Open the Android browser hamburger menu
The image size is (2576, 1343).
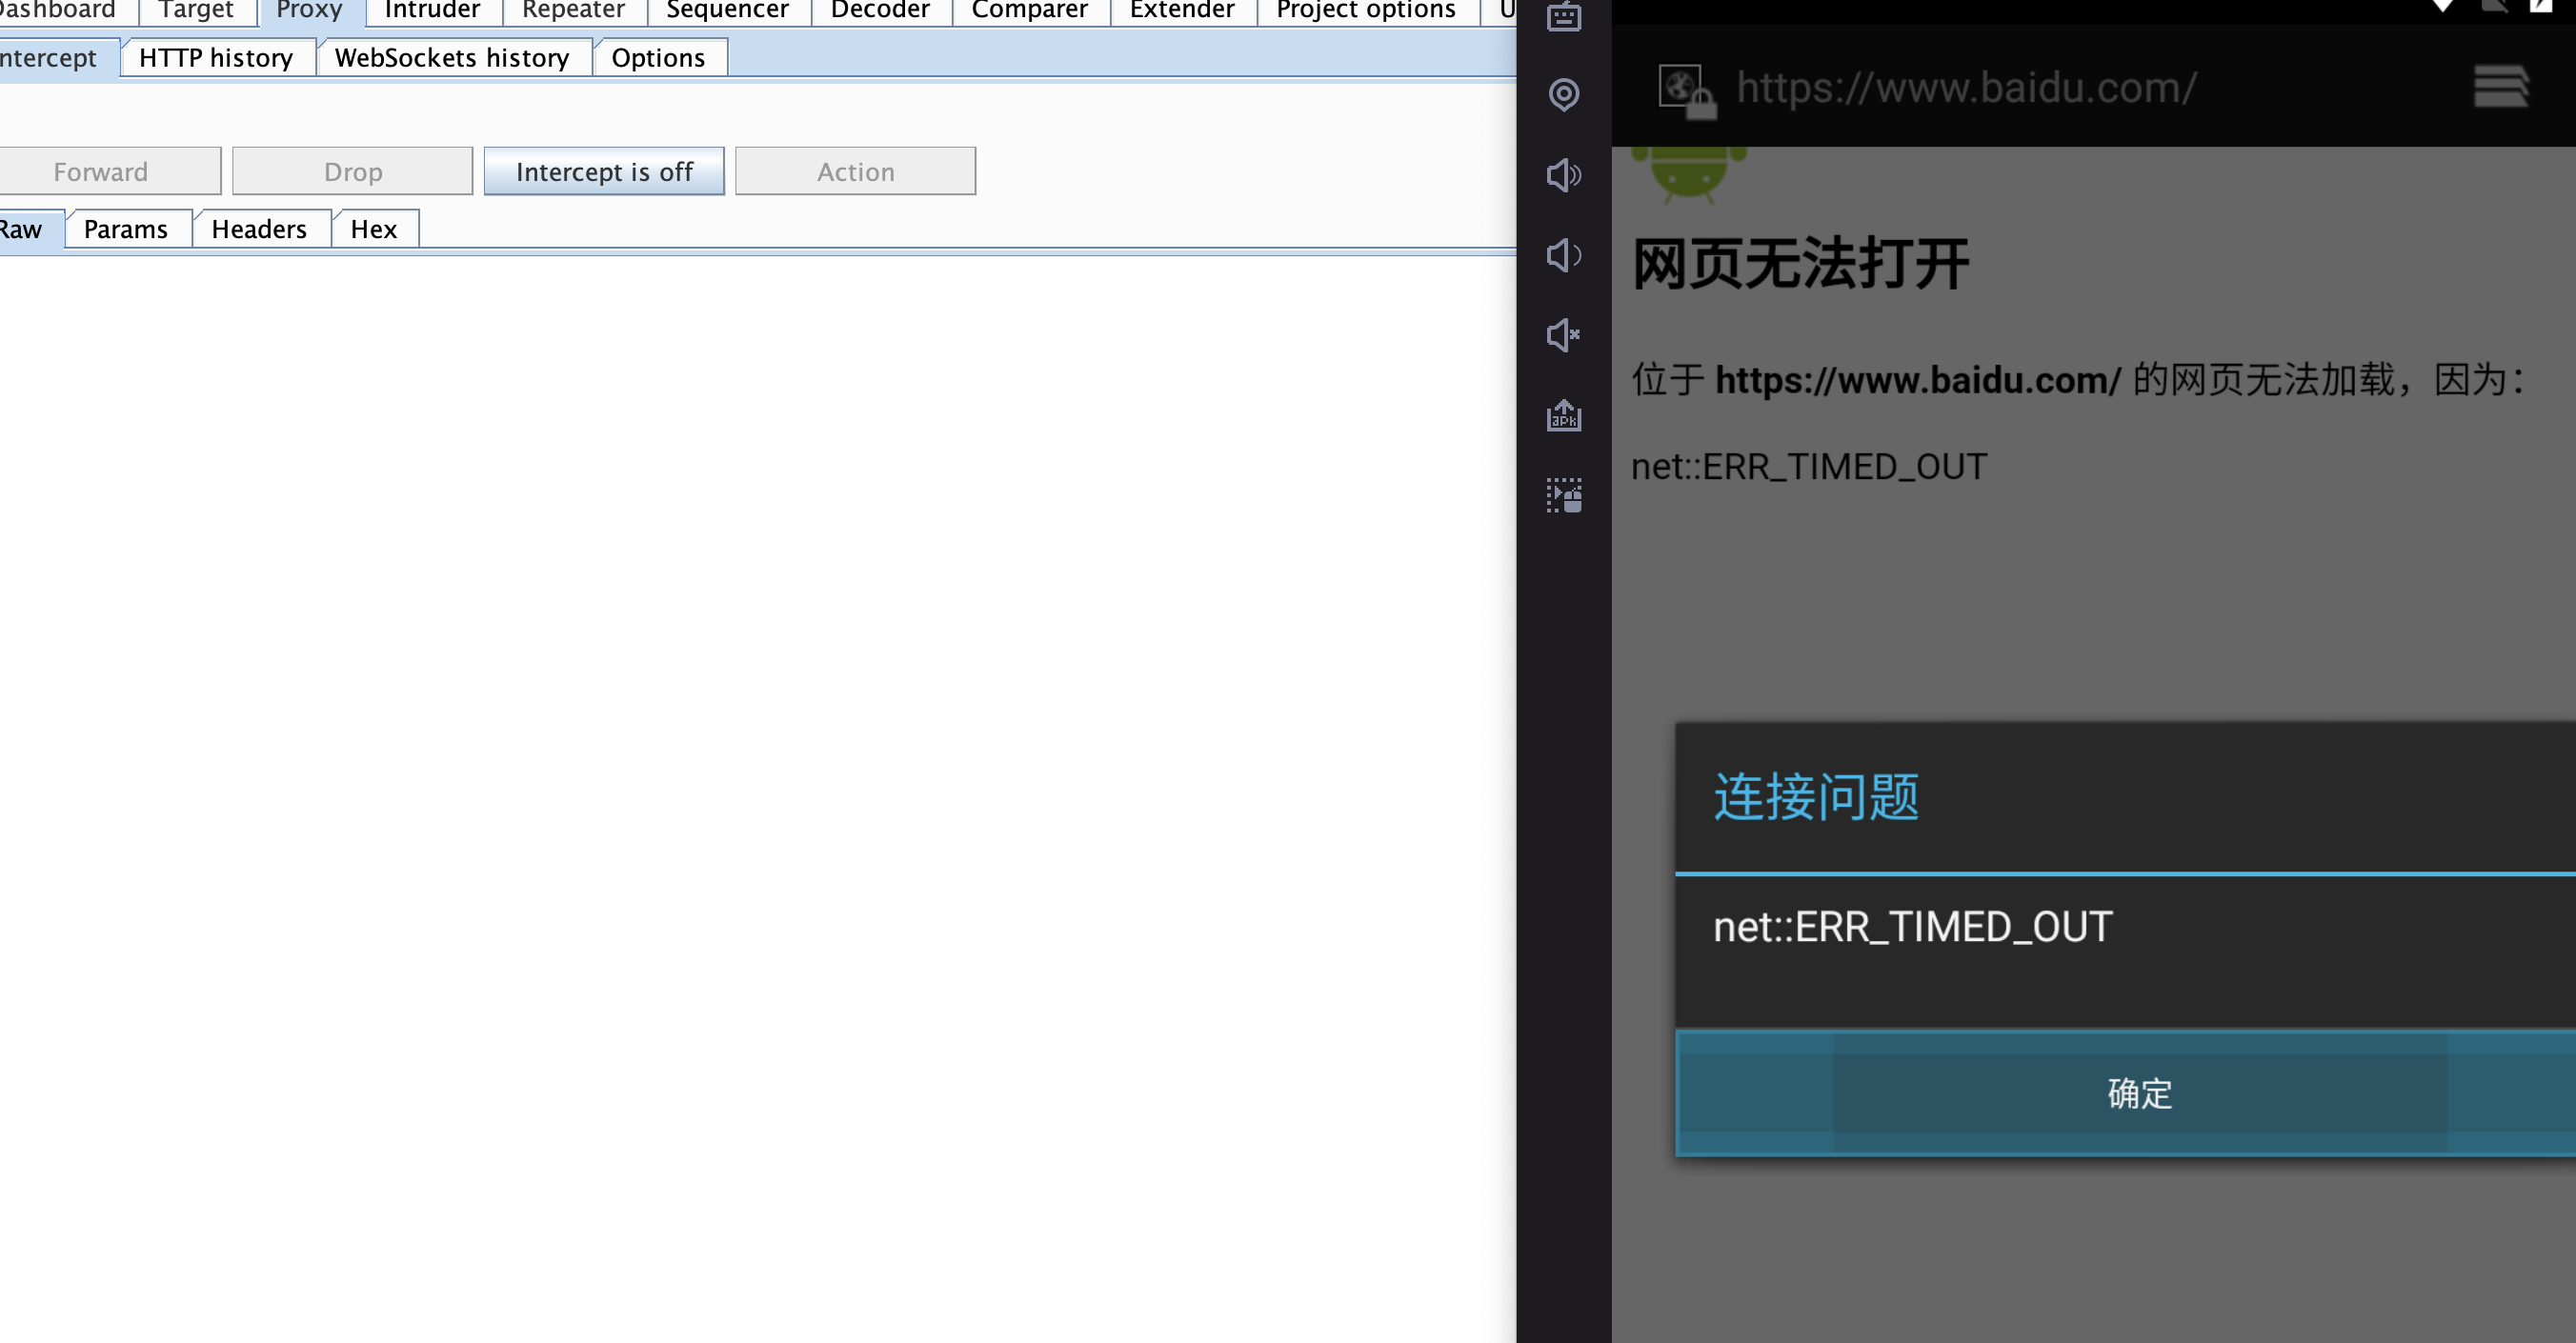point(2501,86)
